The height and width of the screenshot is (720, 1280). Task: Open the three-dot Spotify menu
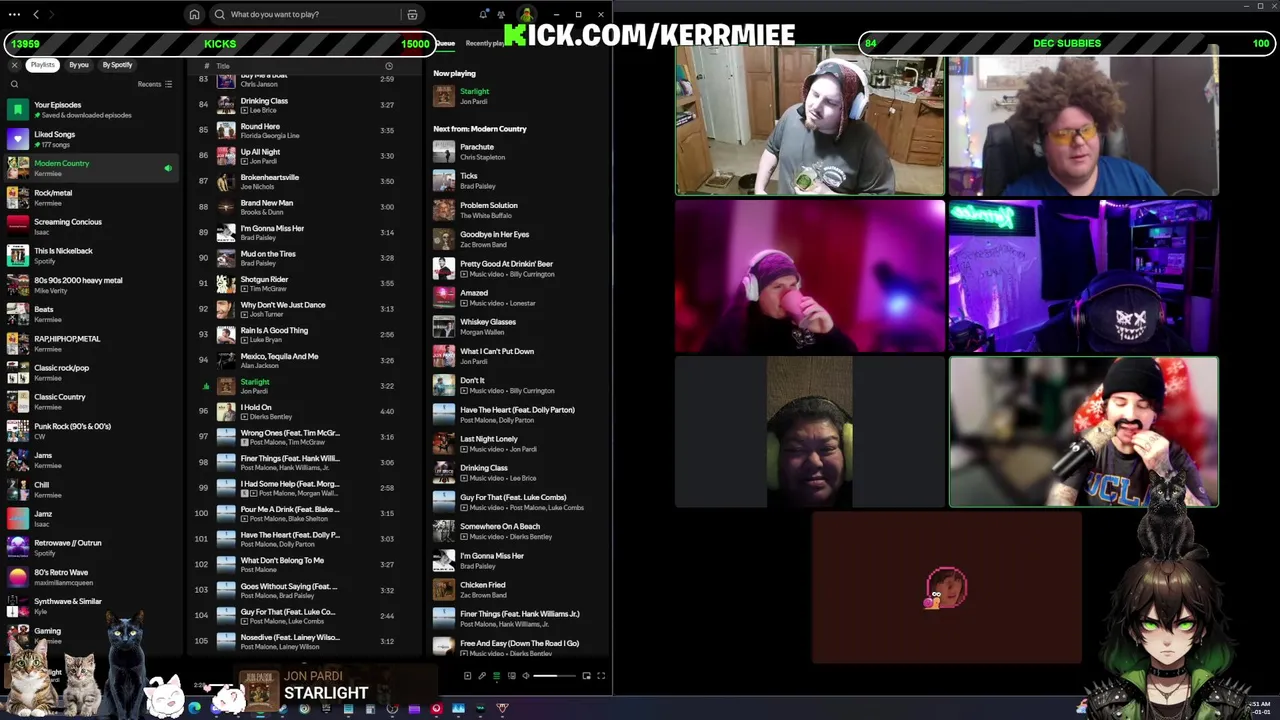pyautogui.click(x=14, y=15)
